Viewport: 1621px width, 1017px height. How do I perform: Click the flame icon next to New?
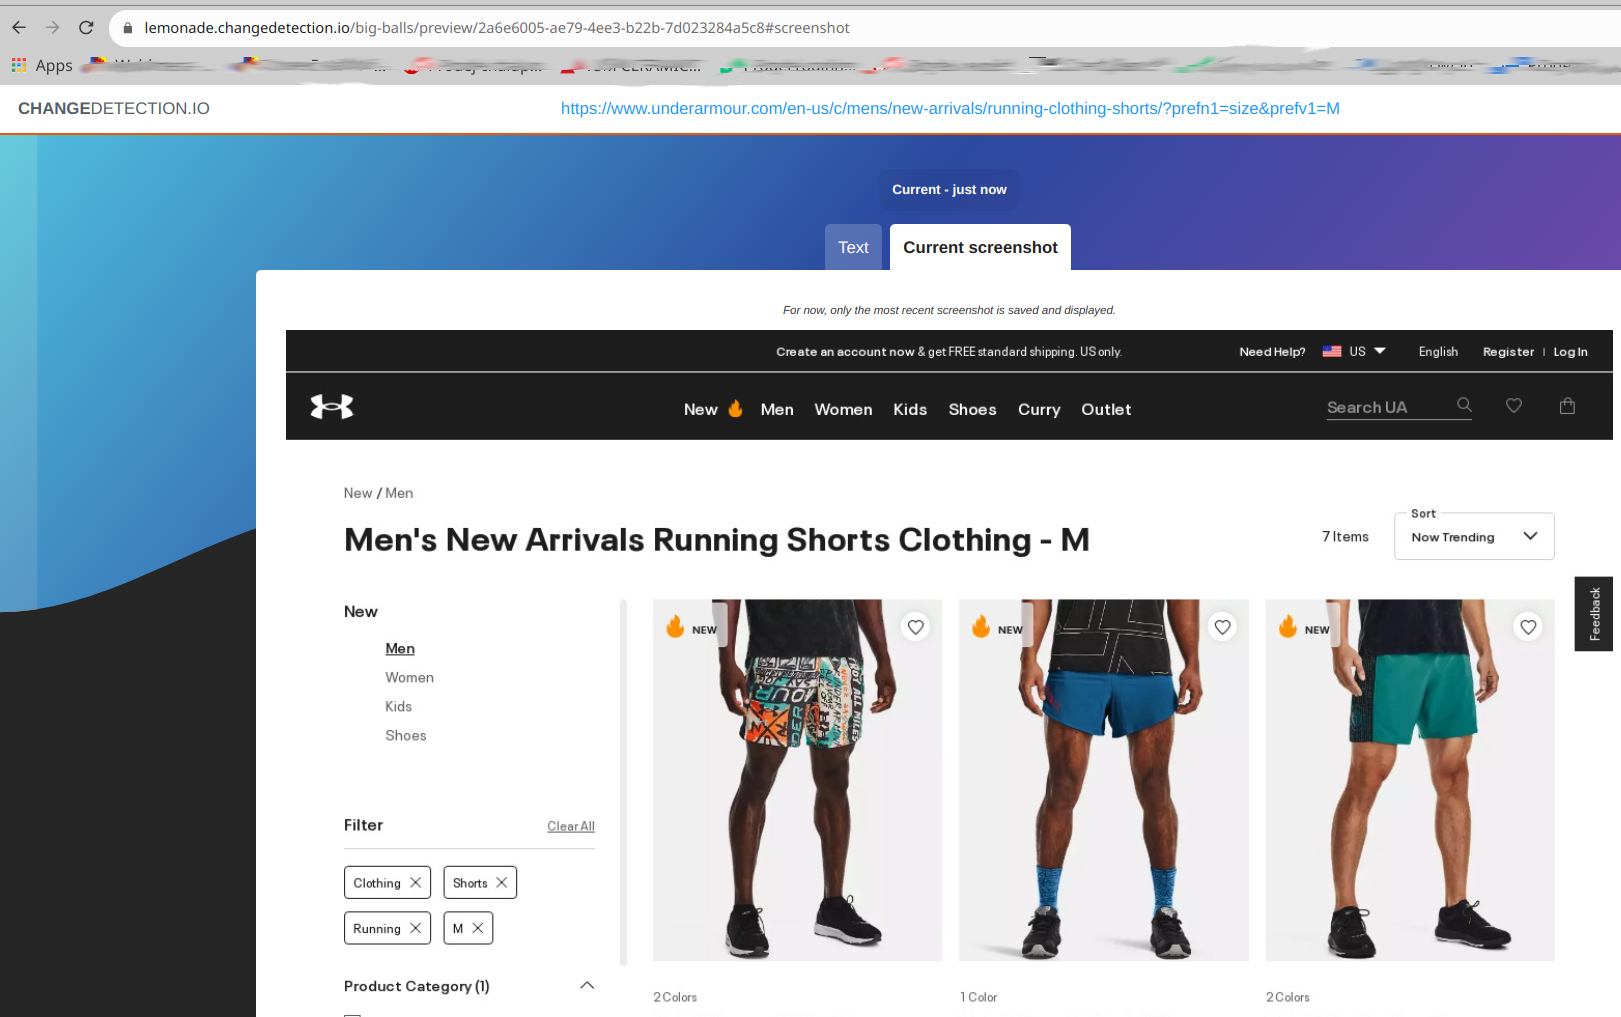click(736, 408)
